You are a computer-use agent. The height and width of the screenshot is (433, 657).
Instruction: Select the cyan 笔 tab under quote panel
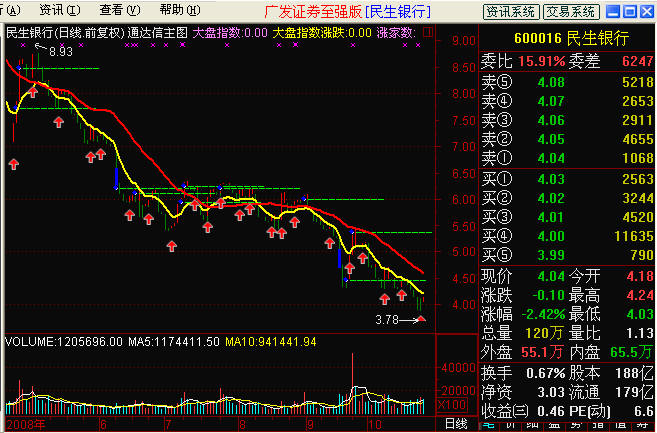[x=489, y=425]
